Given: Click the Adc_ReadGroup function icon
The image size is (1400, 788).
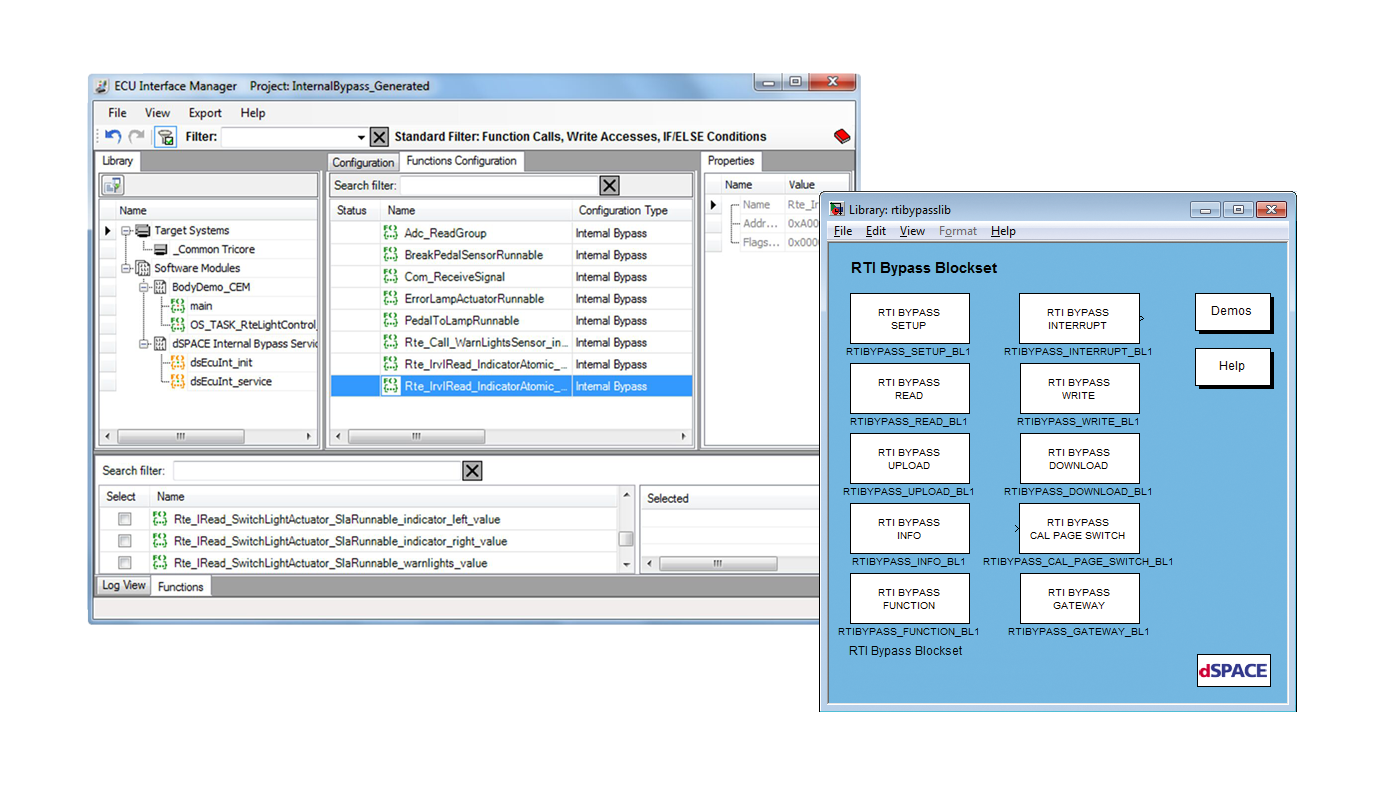Looking at the screenshot, I should pos(391,232).
